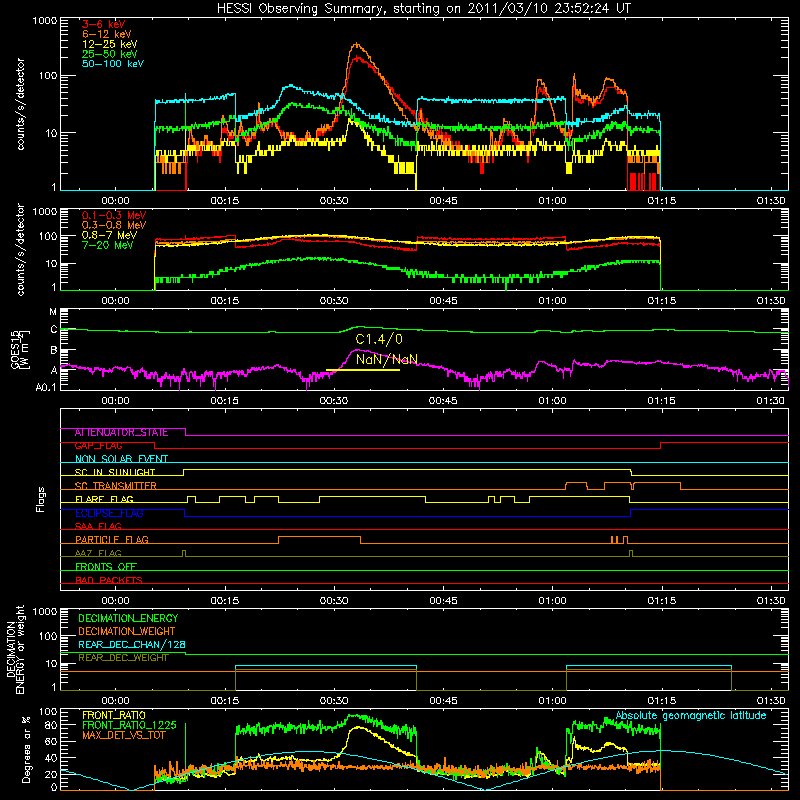Image resolution: width=800 pixels, height=800 pixels.
Task: Click the ECLIPSE_FLAG label
Action: click(x=109, y=513)
